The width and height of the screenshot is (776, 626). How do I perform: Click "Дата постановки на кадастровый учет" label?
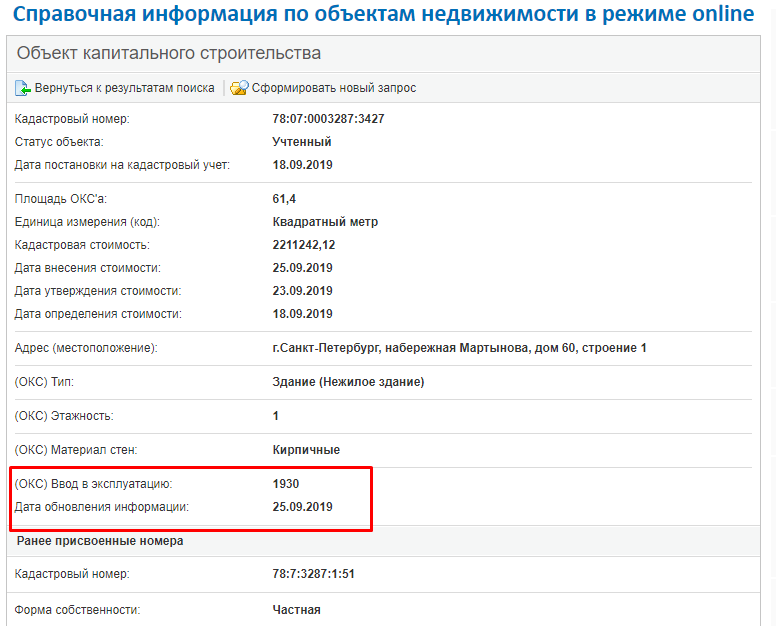[x=122, y=165]
